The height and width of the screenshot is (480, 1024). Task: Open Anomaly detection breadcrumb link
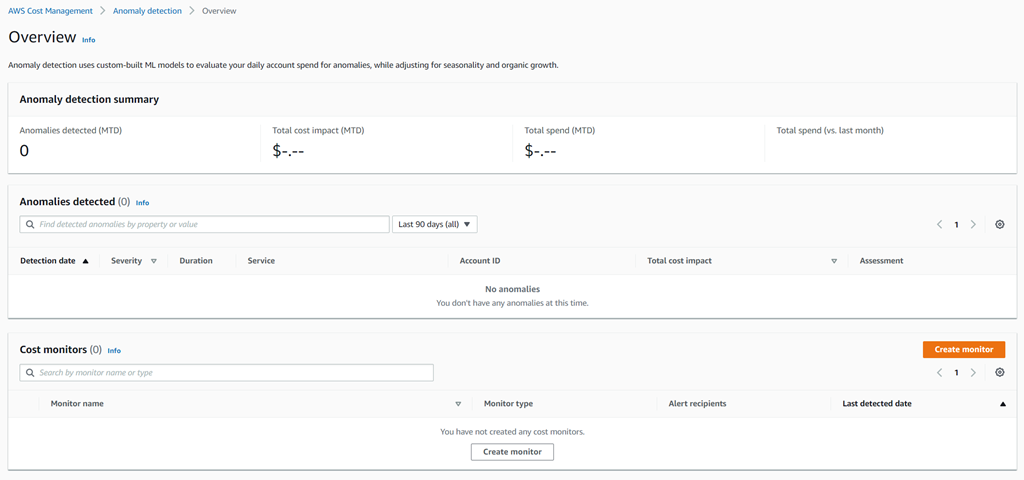pos(147,11)
